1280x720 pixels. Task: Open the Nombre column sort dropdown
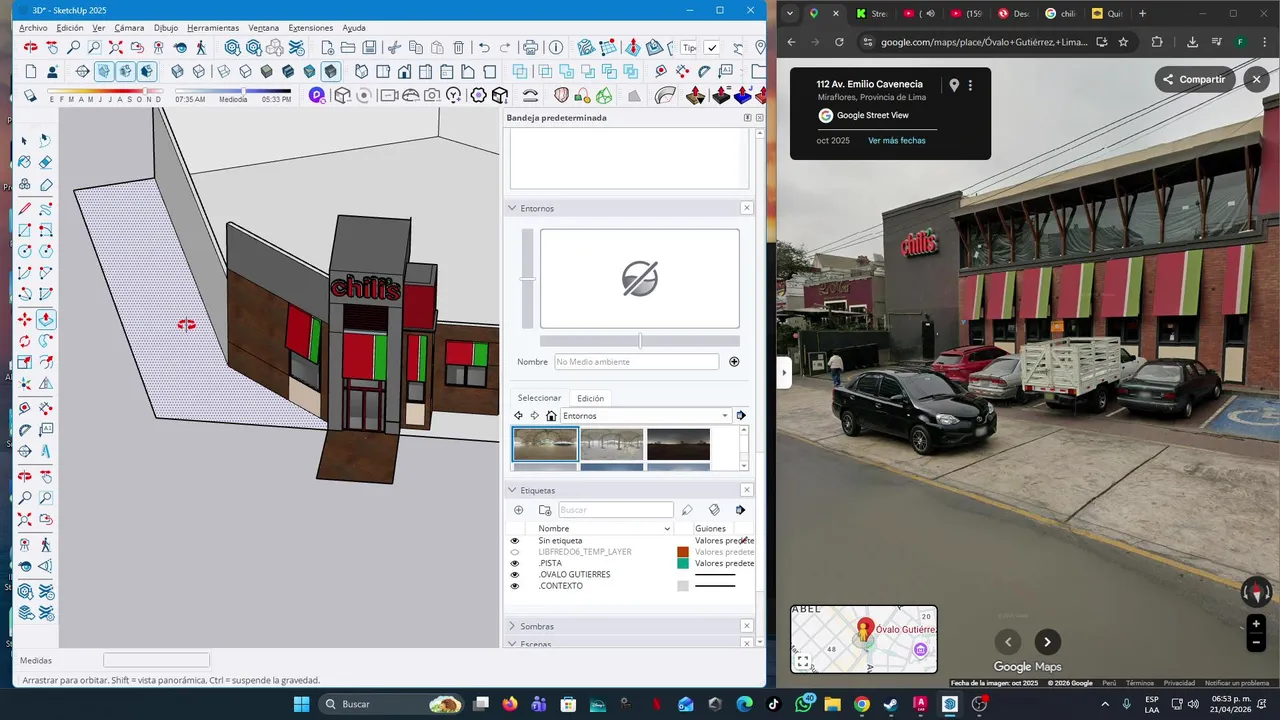(667, 529)
